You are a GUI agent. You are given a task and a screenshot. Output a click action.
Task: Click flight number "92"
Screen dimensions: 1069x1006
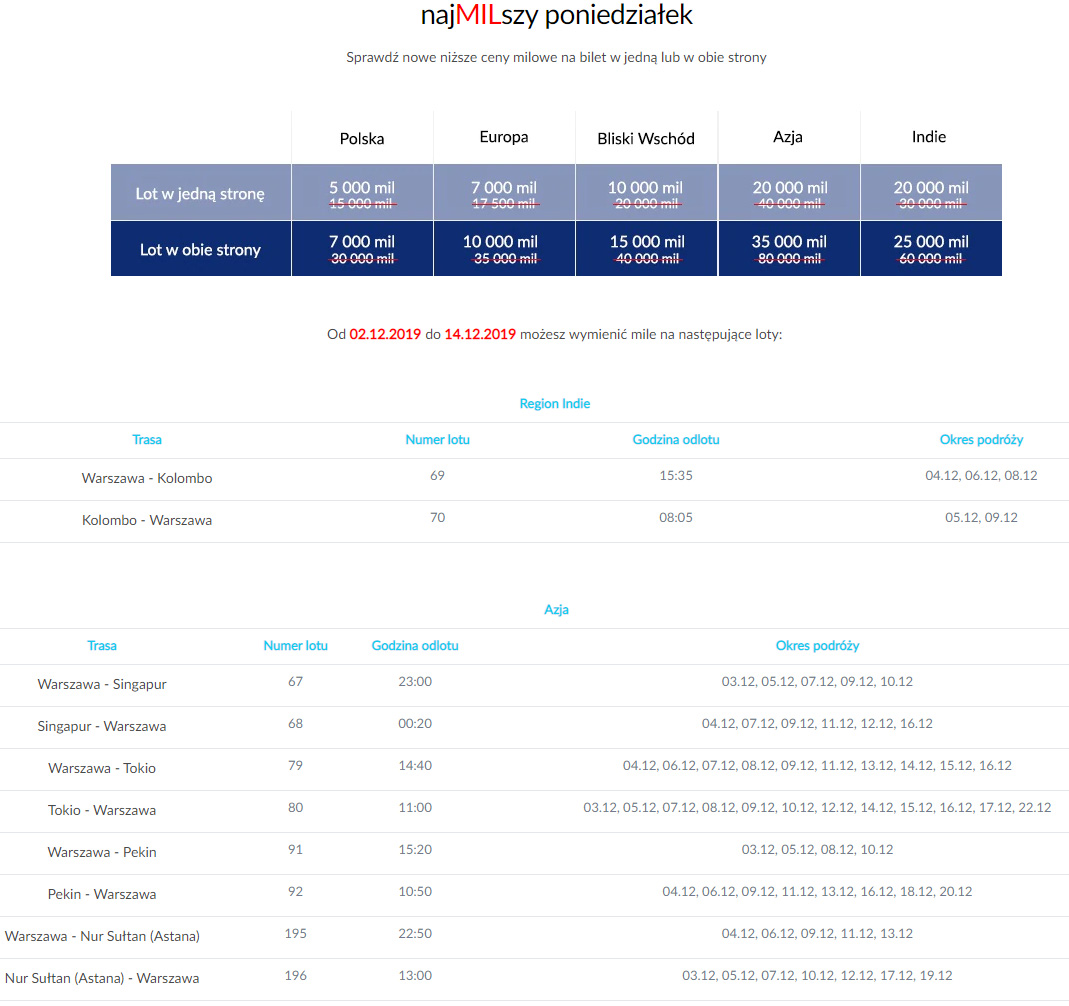point(295,891)
